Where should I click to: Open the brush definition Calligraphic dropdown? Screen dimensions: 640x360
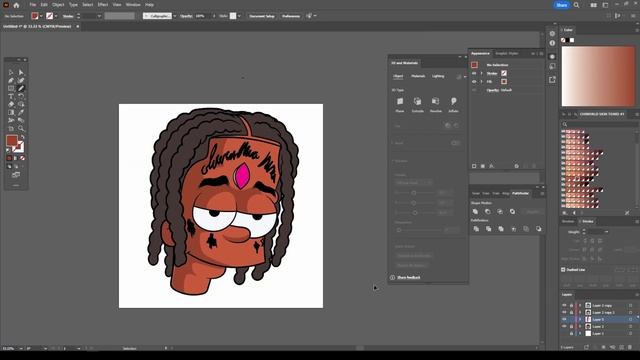(x=175, y=16)
